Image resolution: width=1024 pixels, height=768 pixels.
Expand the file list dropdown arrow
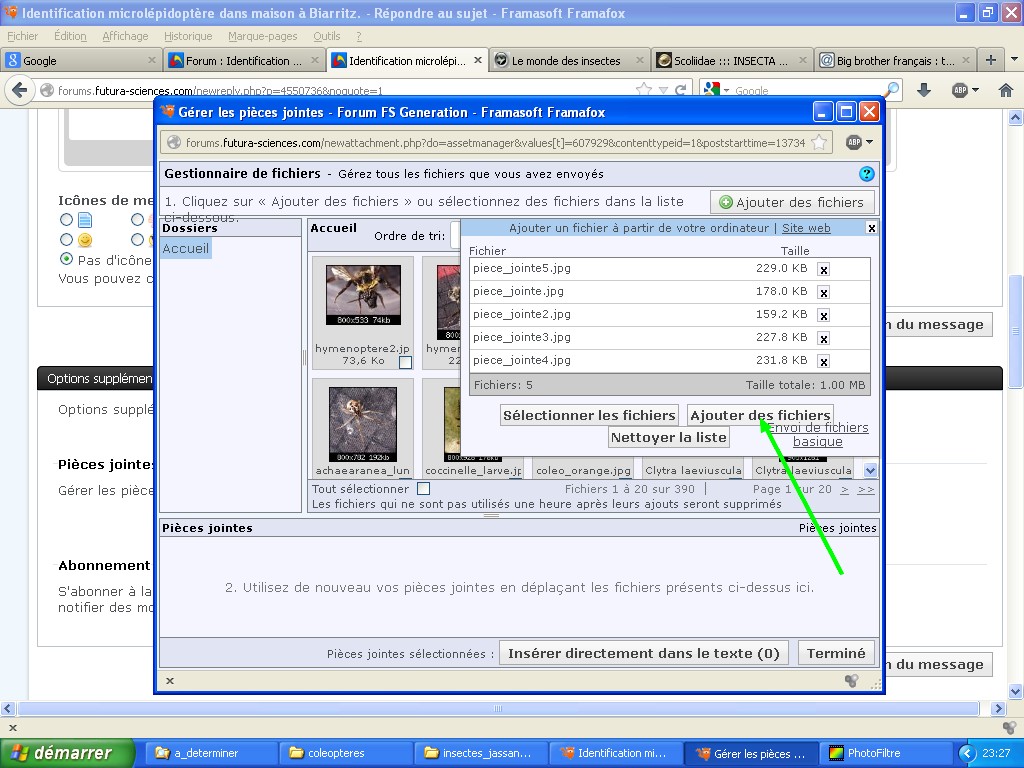(870, 470)
